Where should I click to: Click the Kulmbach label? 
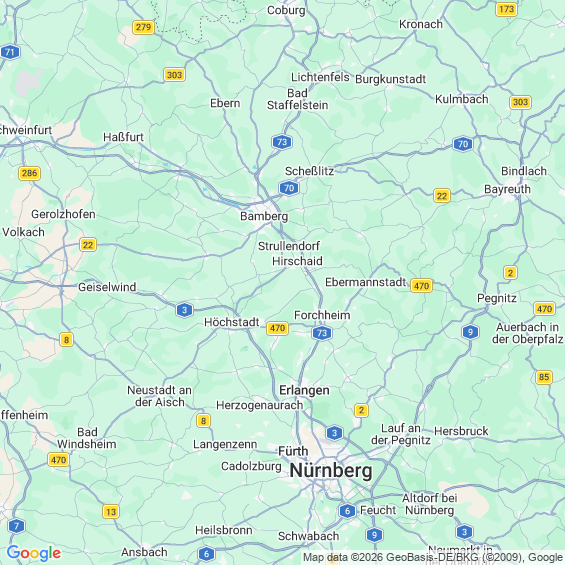coord(462,99)
